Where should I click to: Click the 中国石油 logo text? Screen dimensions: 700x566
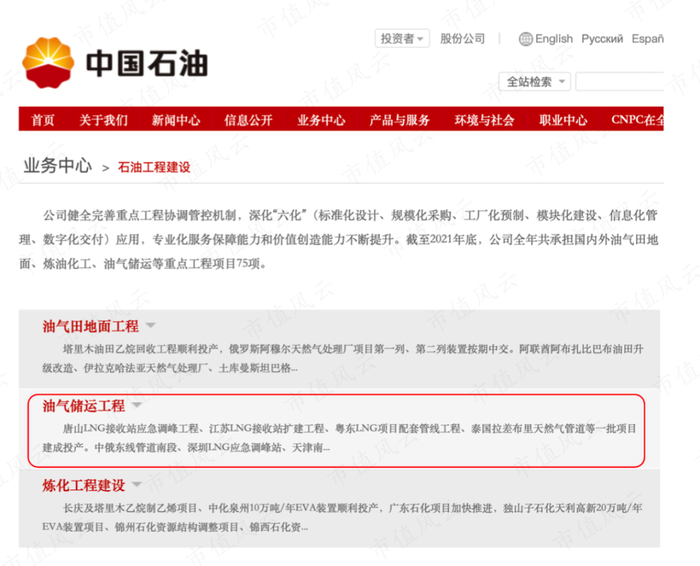(x=147, y=63)
